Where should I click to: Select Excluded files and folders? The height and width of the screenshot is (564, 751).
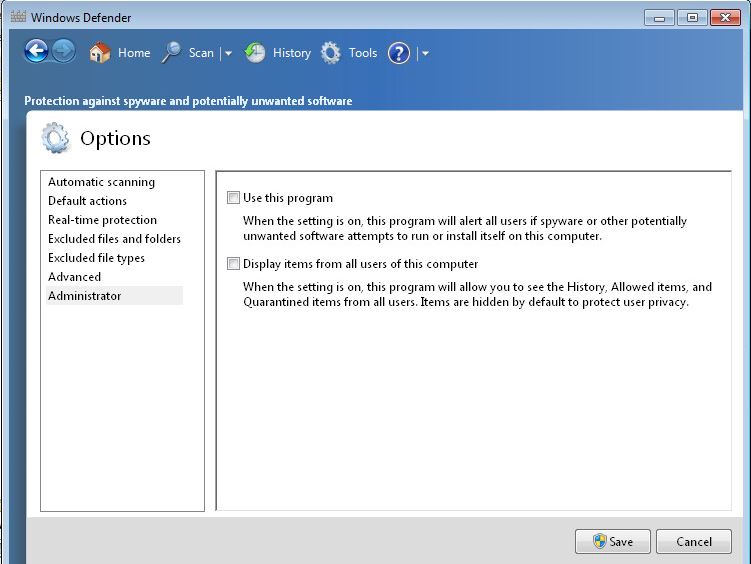coord(114,239)
